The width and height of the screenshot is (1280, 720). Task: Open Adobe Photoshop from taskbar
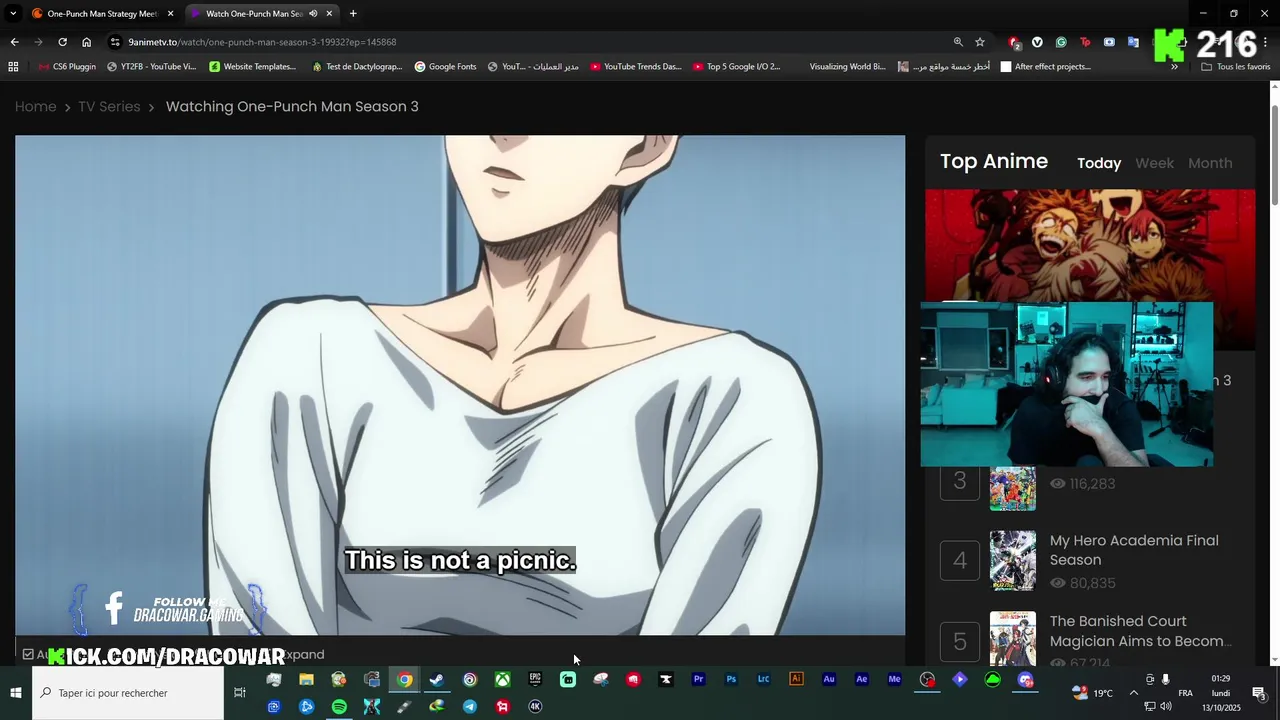click(731, 680)
